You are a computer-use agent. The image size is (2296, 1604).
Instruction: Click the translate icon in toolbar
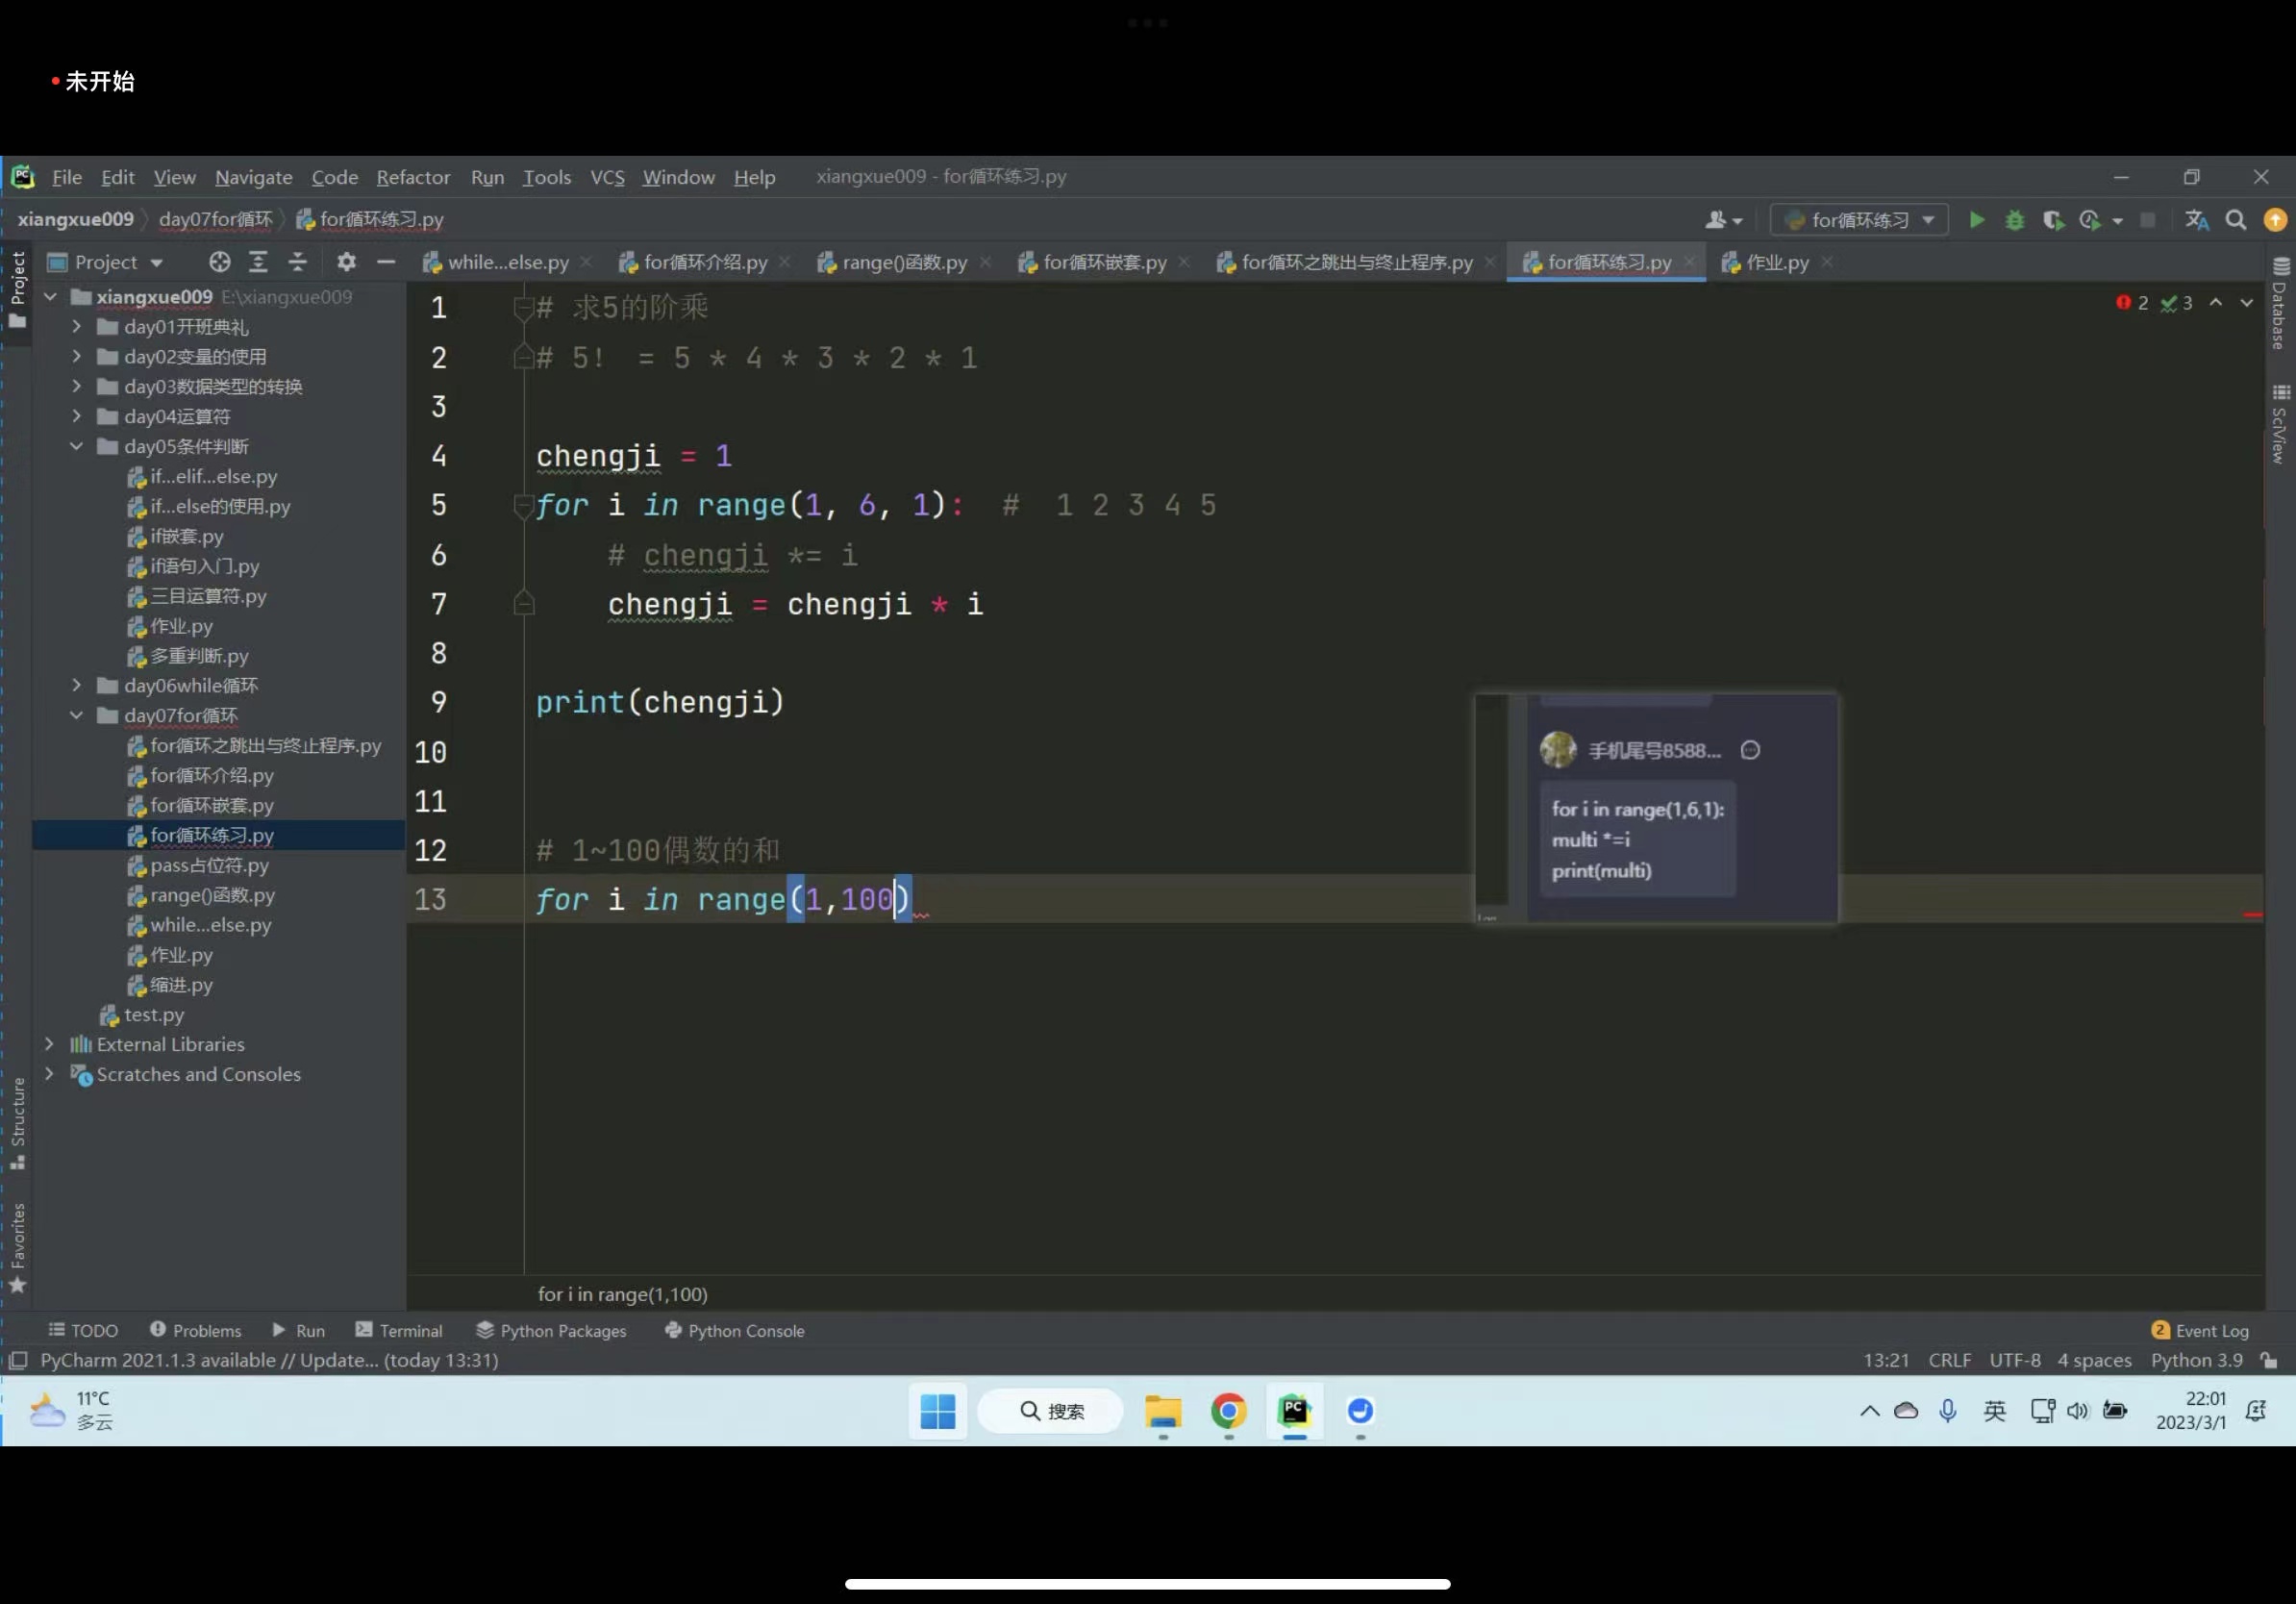click(x=2196, y=220)
